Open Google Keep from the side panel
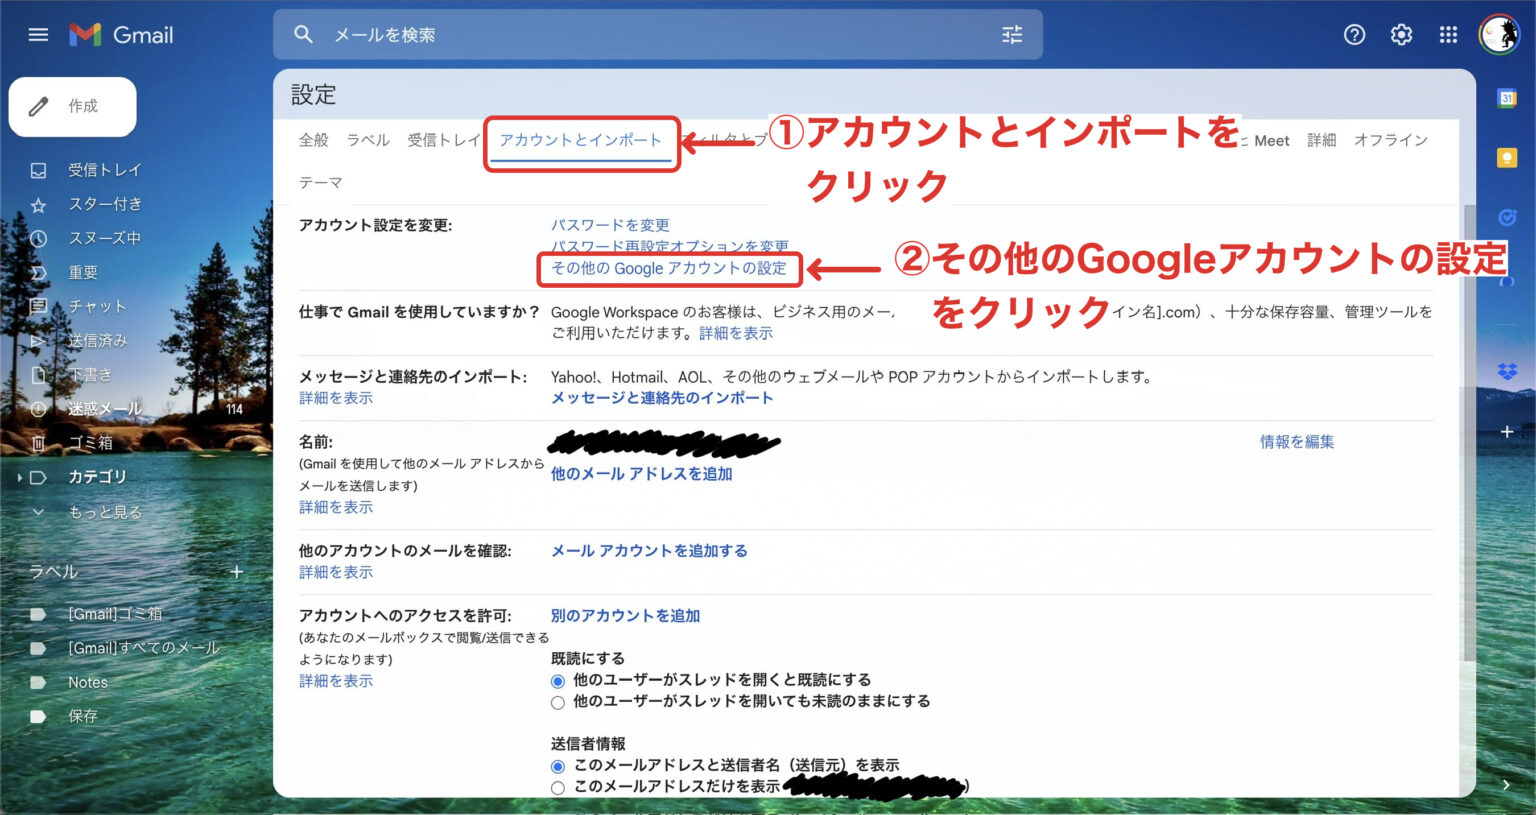Viewport: 1536px width, 815px height. (1510, 157)
